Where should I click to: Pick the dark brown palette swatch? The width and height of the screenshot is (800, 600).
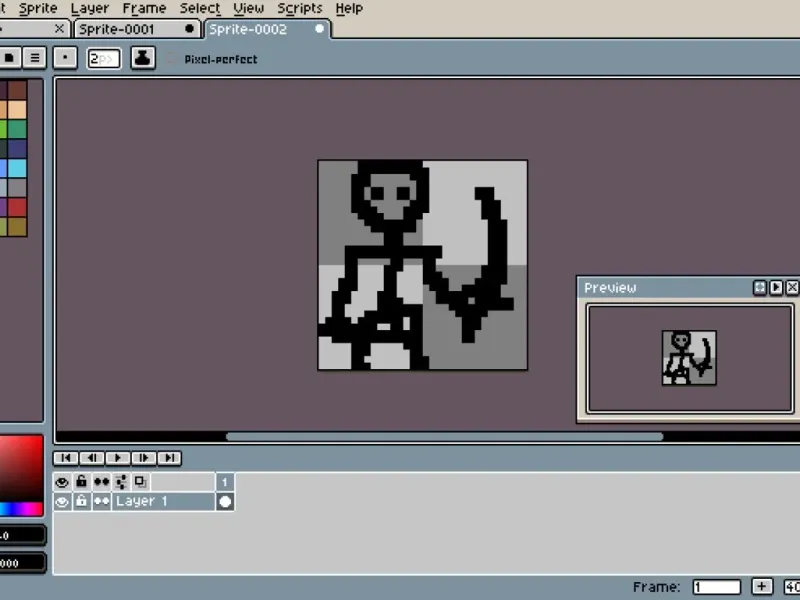(17, 90)
